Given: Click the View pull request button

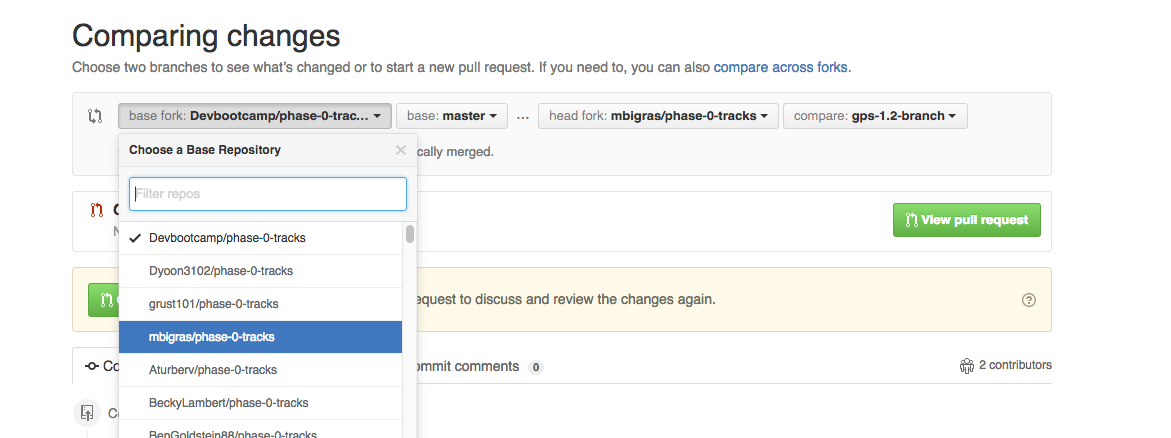Looking at the screenshot, I should pos(966,220).
